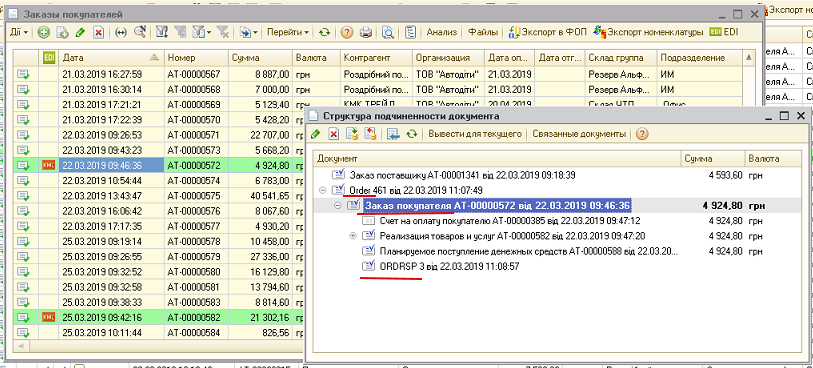Click the green EDI column header icon
Screen dimensions: 813x368
49,58
